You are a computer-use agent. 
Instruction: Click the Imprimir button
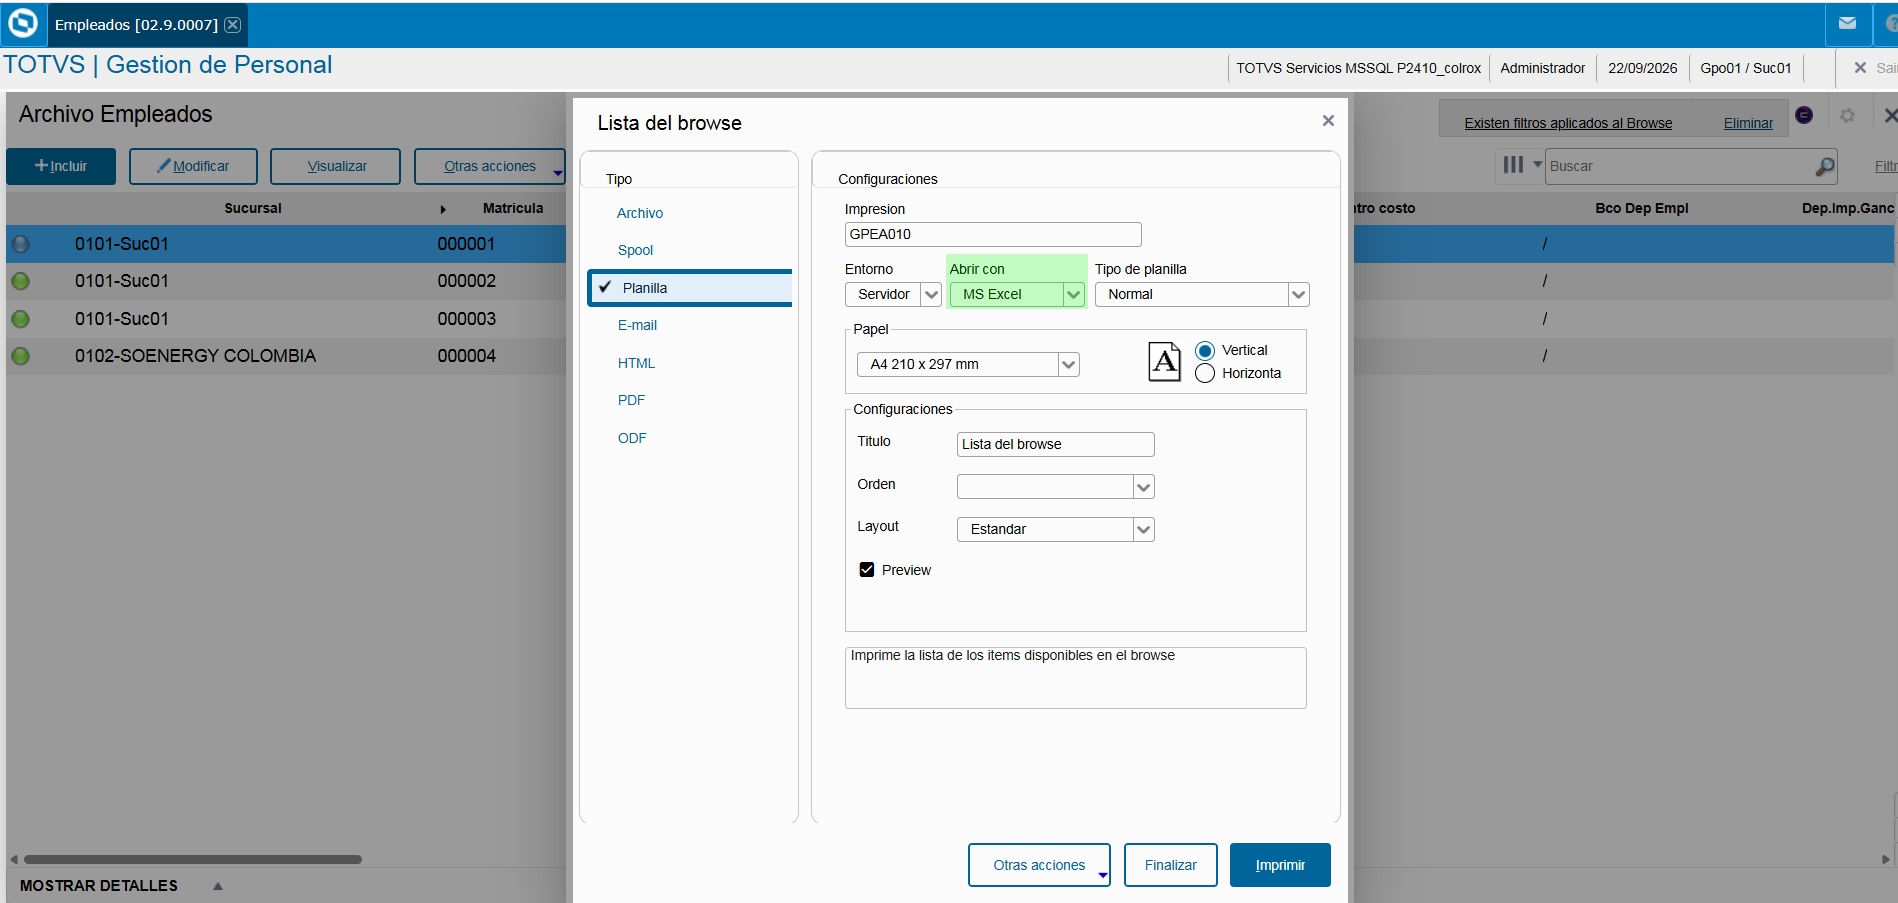click(x=1280, y=865)
